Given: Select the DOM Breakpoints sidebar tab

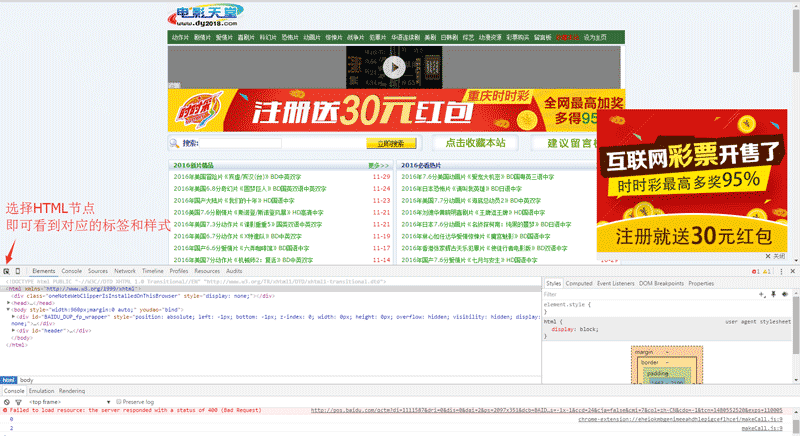Looking at the screenshot, I should point(661,284).
